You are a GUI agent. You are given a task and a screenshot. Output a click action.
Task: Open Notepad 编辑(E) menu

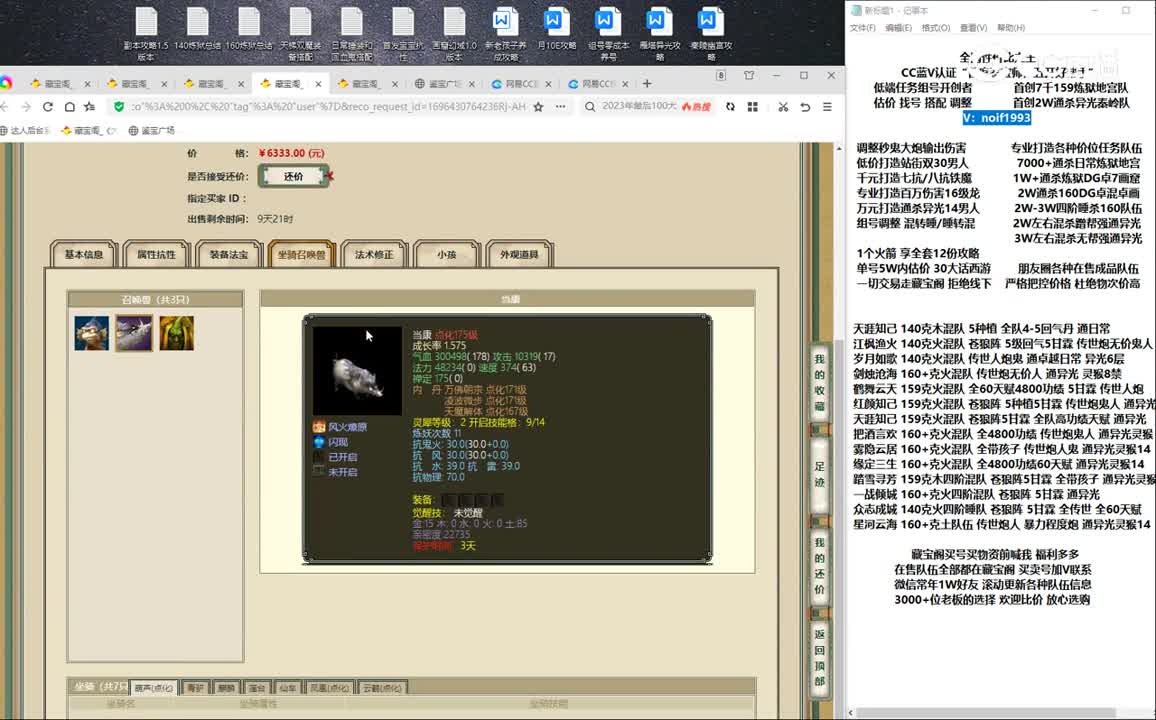pos(898,28)
